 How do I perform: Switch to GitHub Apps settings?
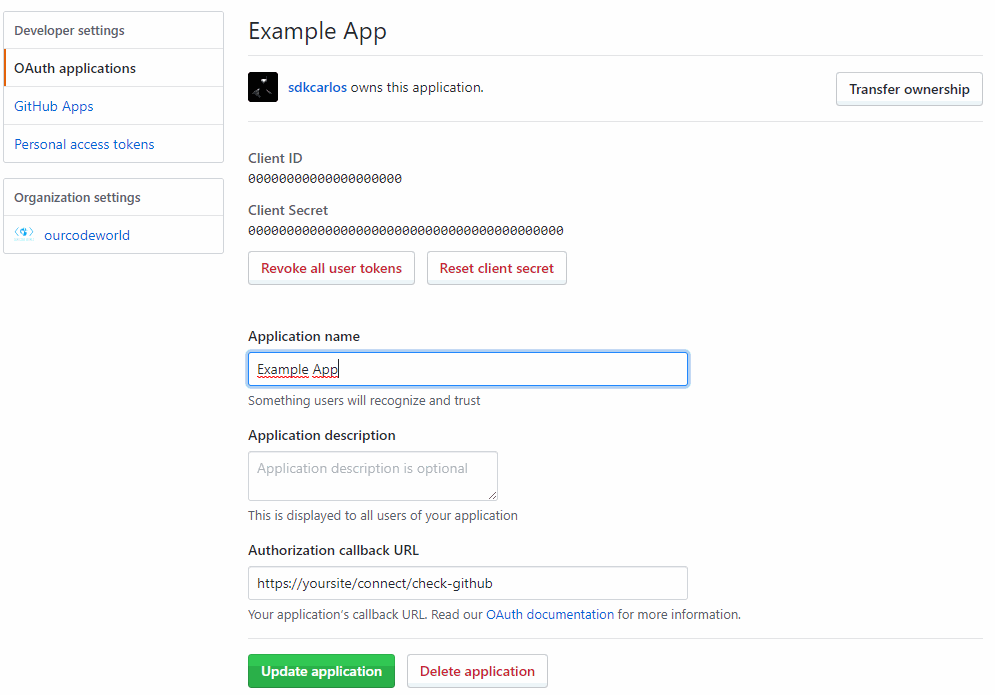click(x=54, y=105)
